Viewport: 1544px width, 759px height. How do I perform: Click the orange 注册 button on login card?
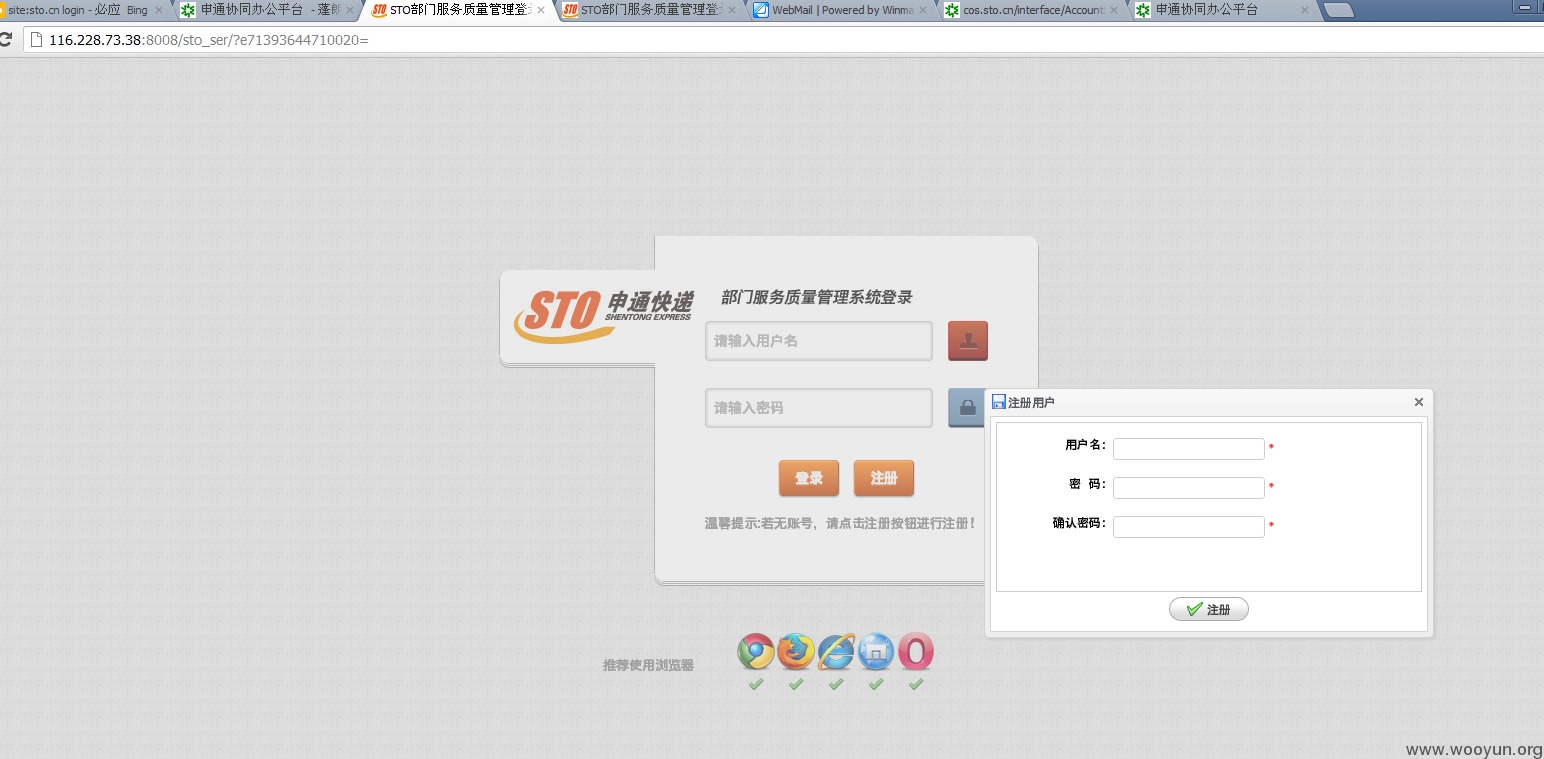pyautogui.click(x=884, y=478)
